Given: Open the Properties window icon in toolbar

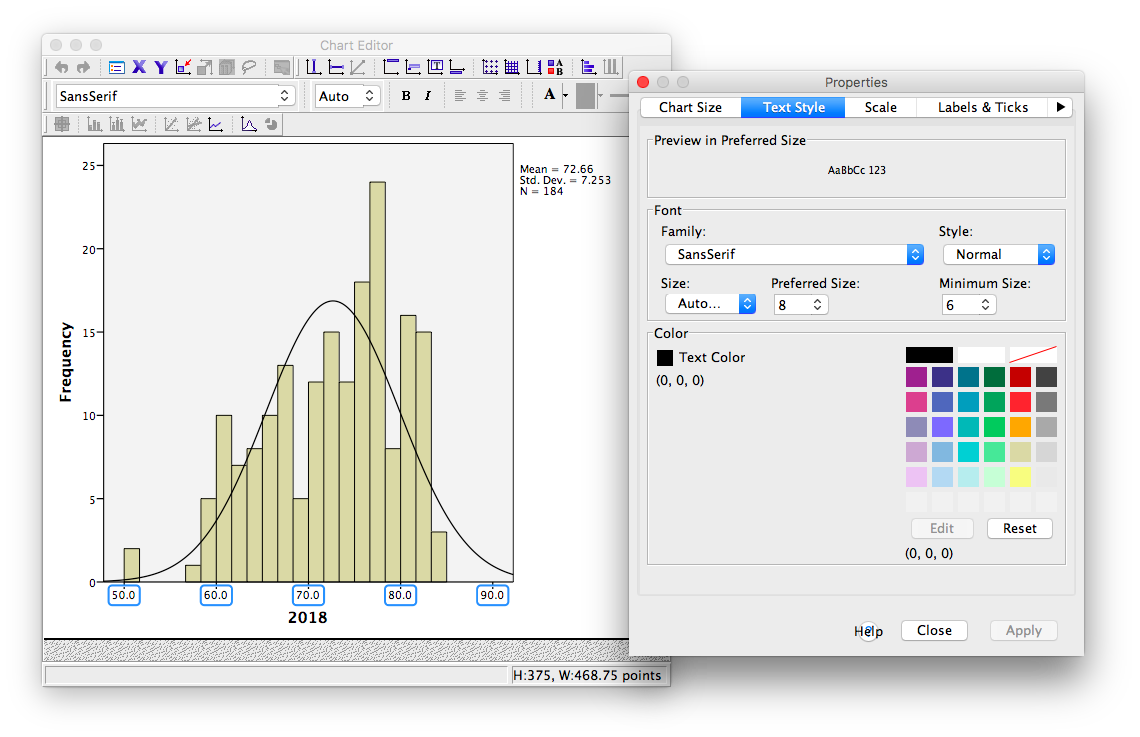Looking at the screenshot, I should tap(116, 68).
